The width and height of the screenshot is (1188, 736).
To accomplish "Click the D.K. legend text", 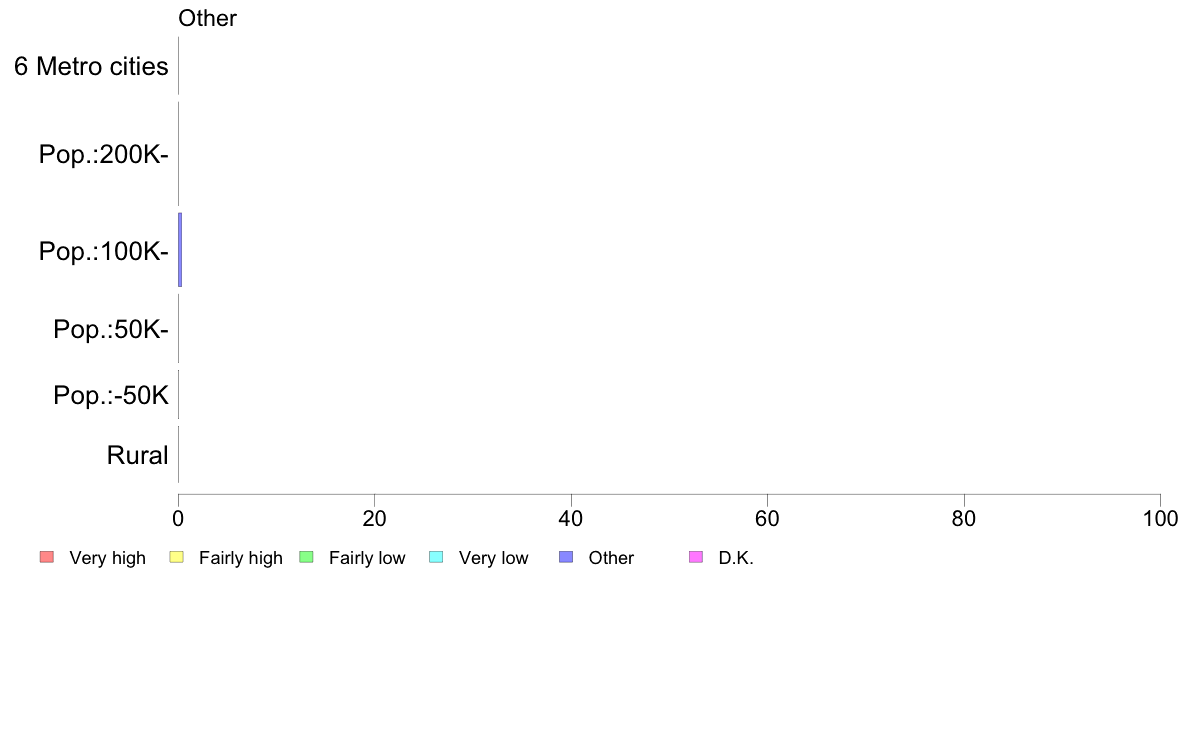I will click(x=736, y=558).
